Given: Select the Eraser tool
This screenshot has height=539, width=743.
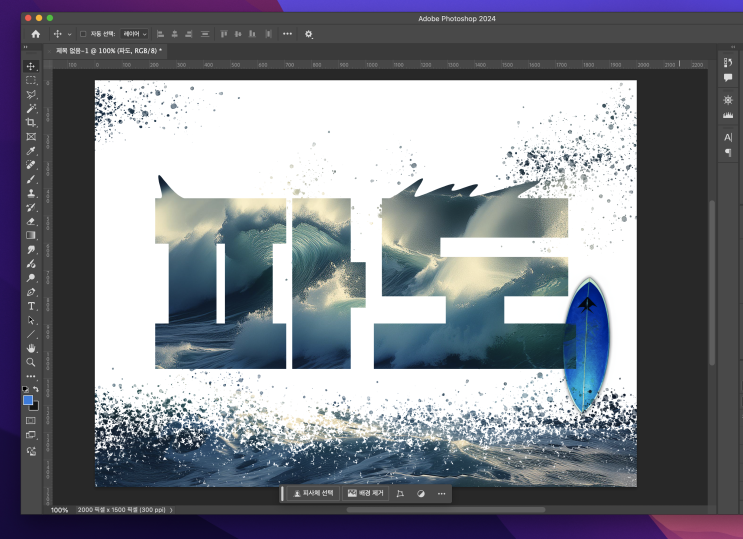Looking at the screenshot, I should click(31, 221).
